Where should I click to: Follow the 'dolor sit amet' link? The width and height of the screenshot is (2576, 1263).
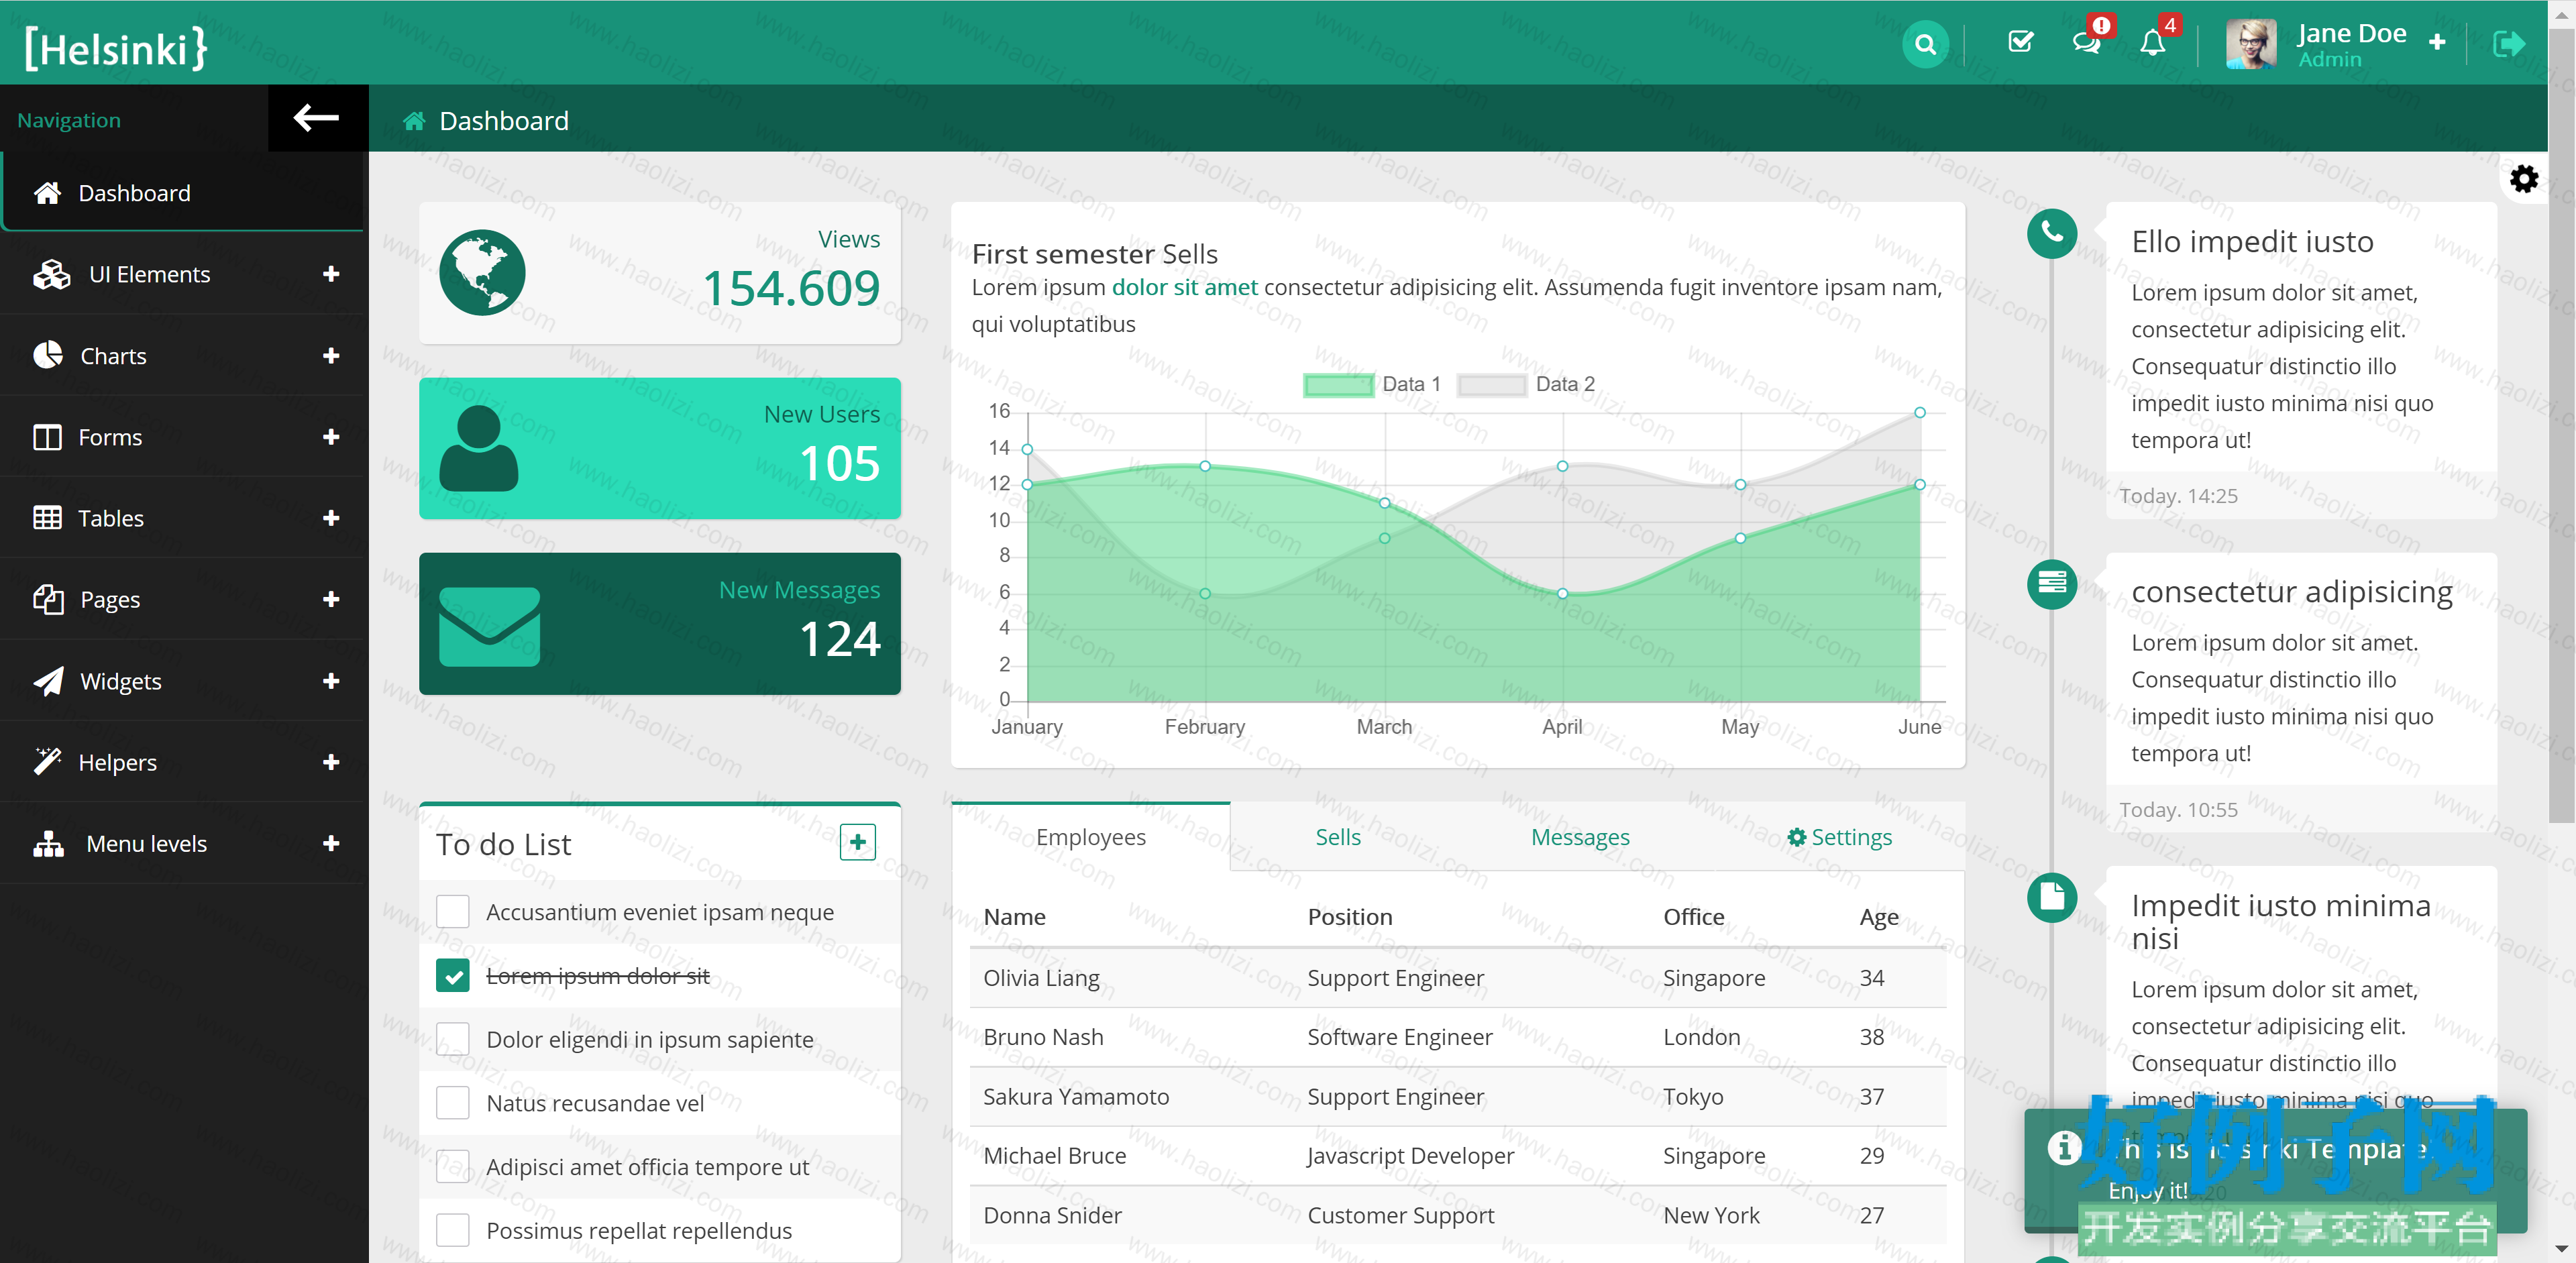pos(1184,287)
